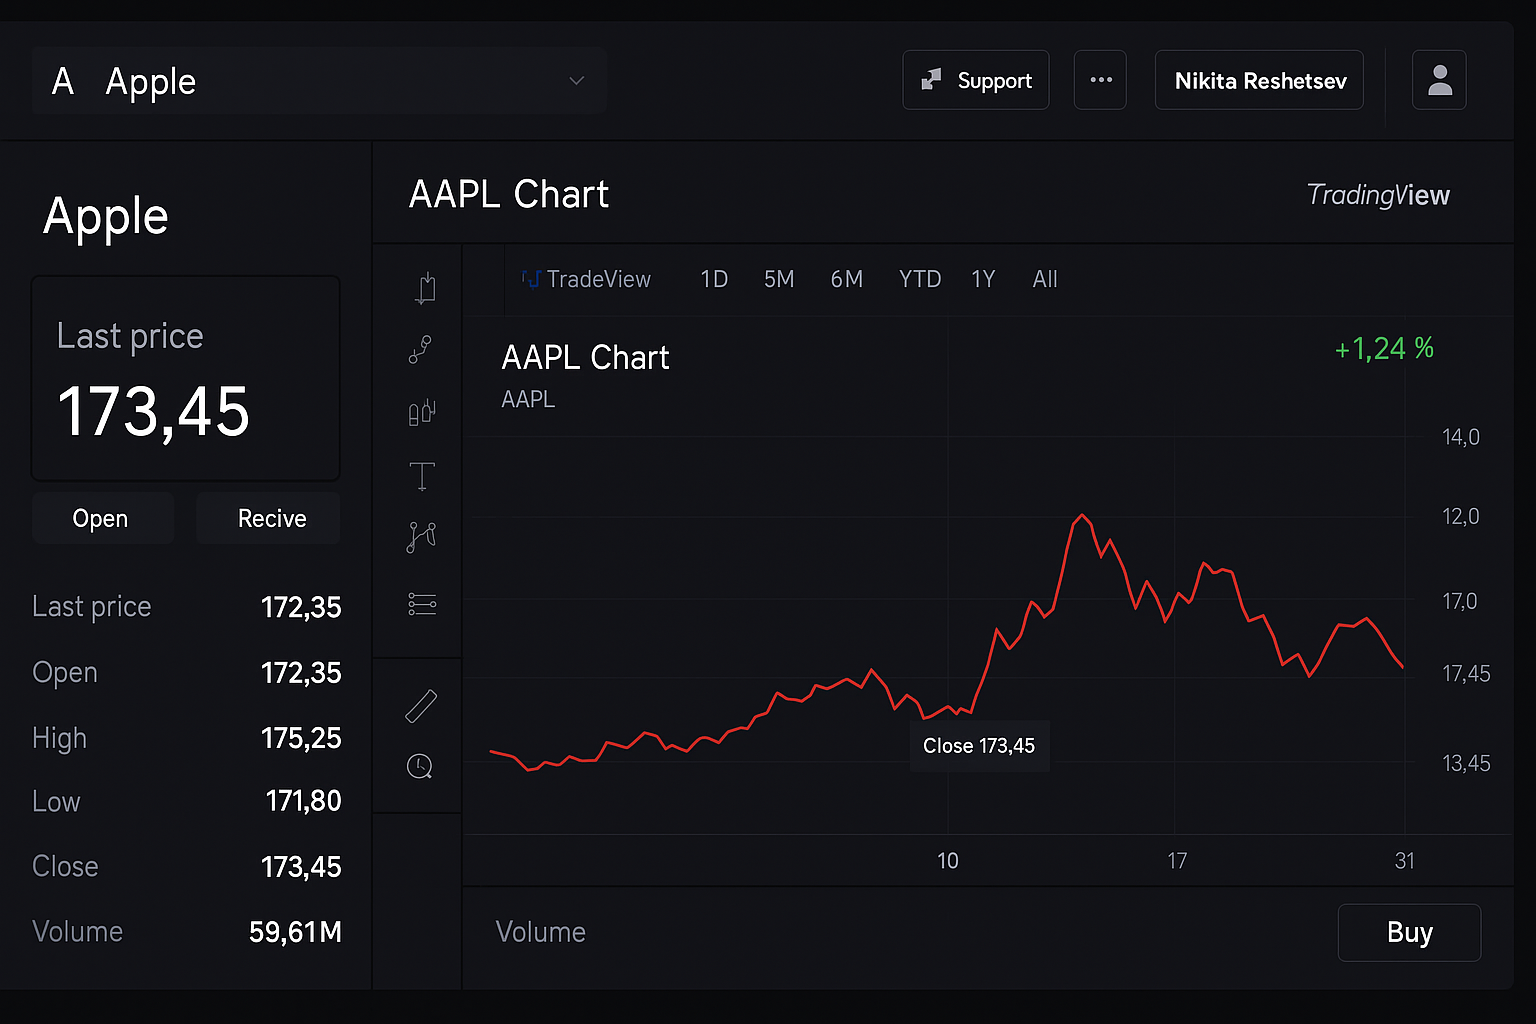The width and height of the screenshot is (1536, 1024).
Task: Select the path pattern drawing tool
Action: click(421, 537)
